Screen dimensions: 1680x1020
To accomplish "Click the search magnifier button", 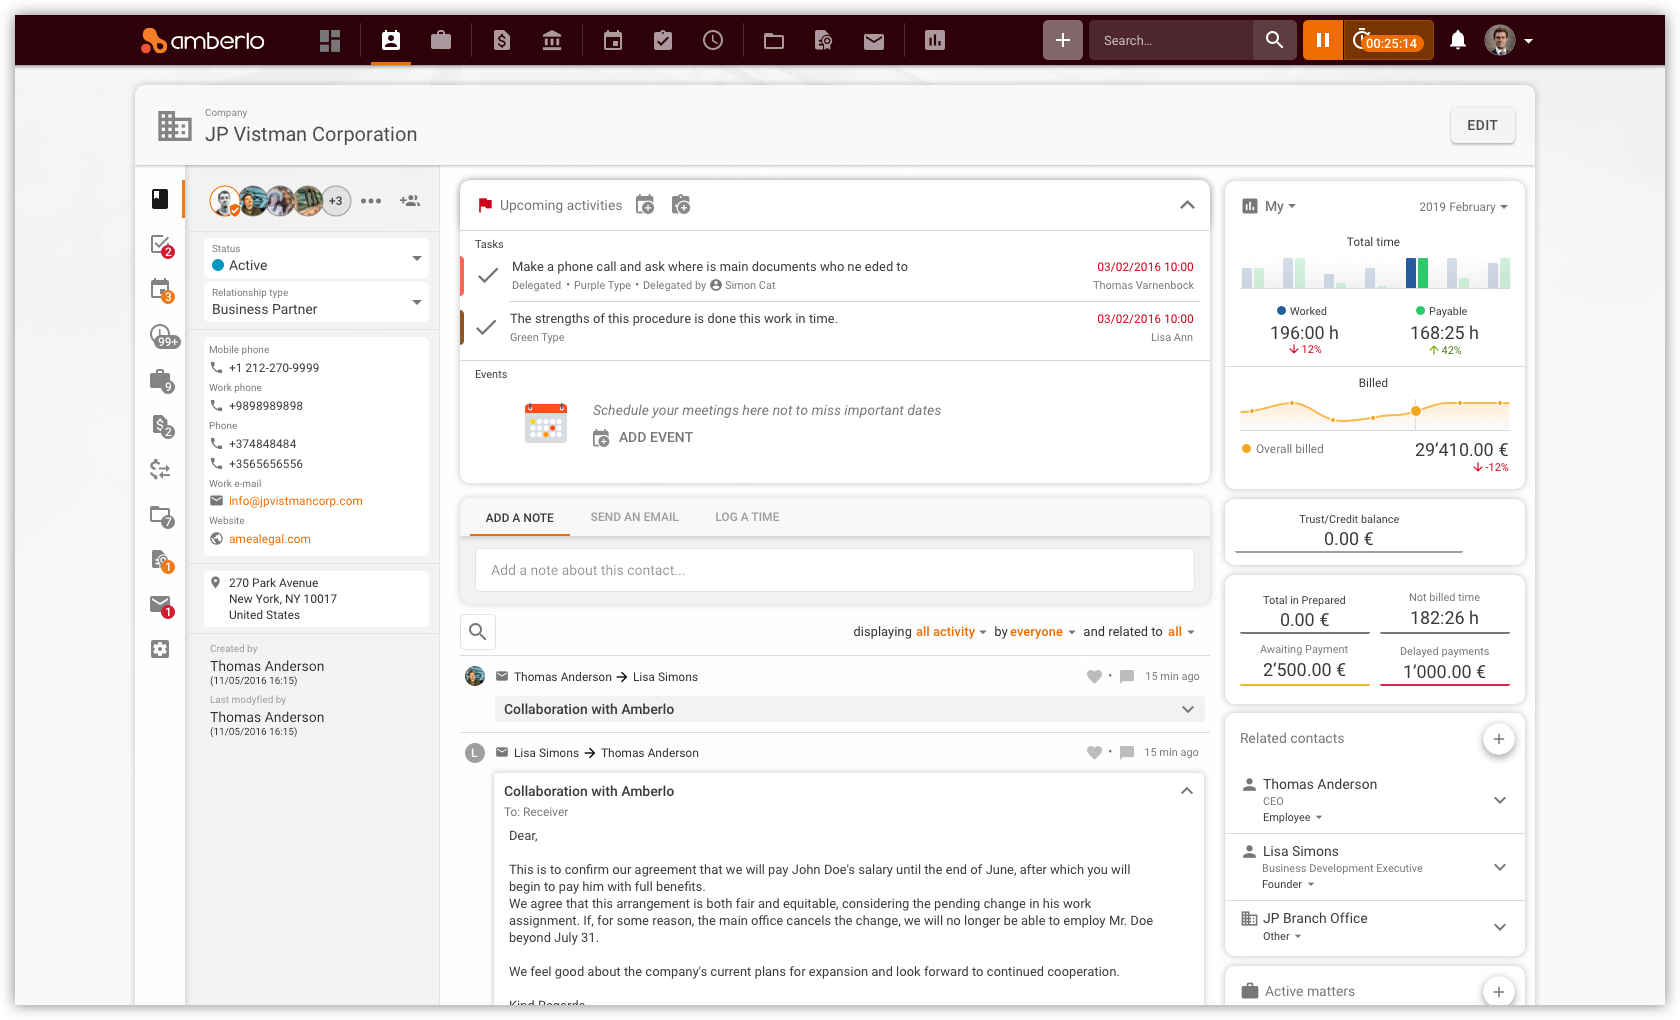I will click(x=1274, y=40).
